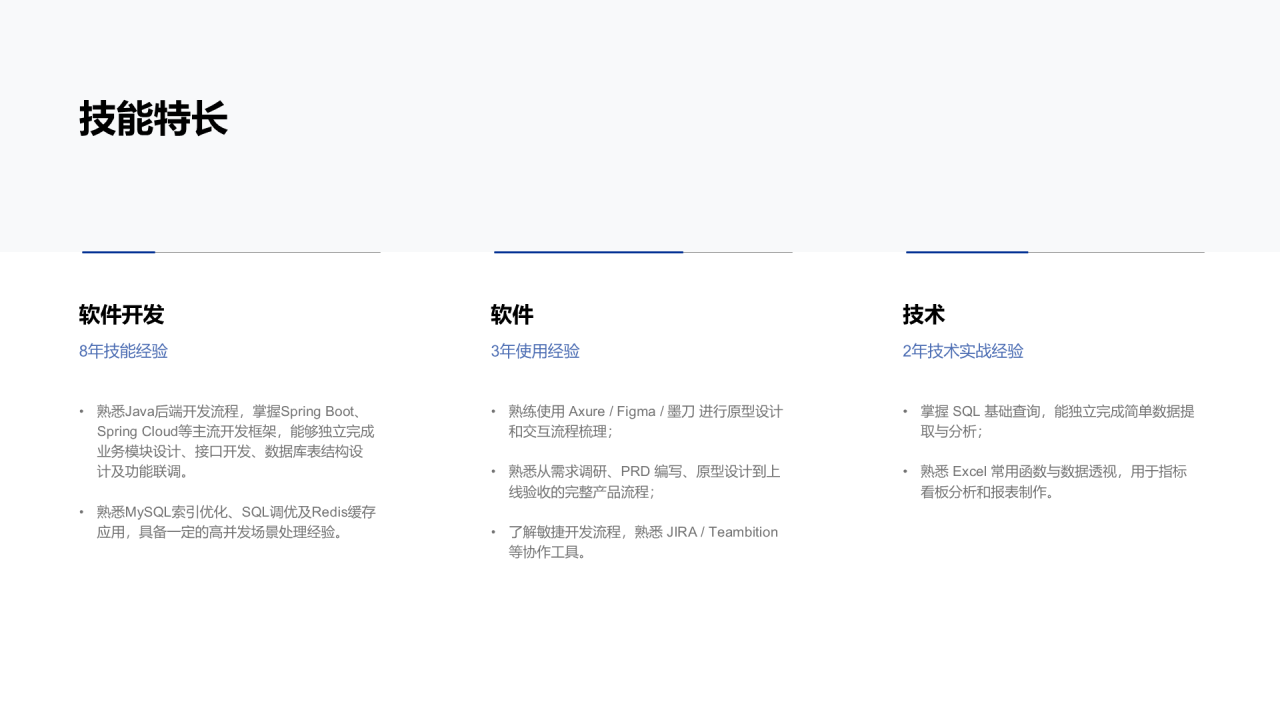Screen dimensions: 1280x720
Task: Click the gray track line above 技术
Action: click(x=1116, y=252)
